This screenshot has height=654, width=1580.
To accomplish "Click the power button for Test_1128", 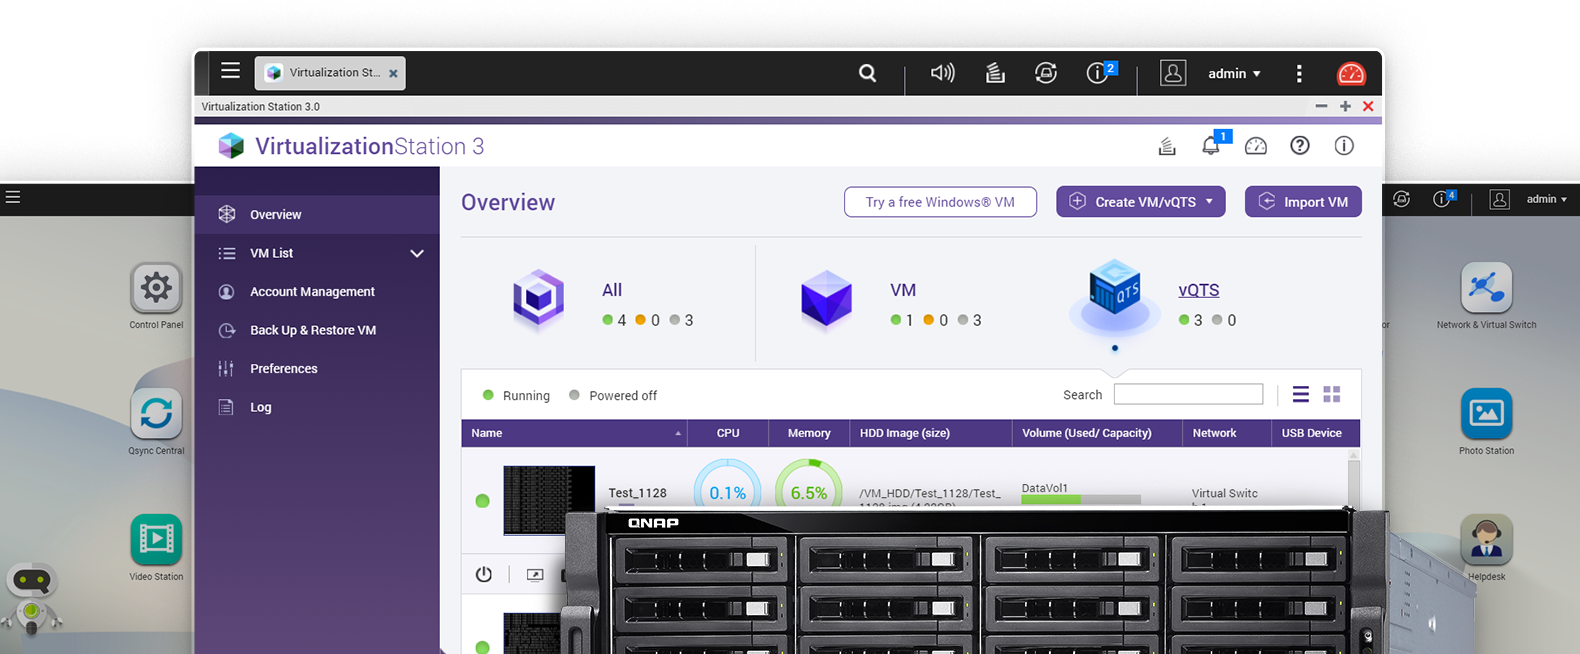I will coord(484,574).
